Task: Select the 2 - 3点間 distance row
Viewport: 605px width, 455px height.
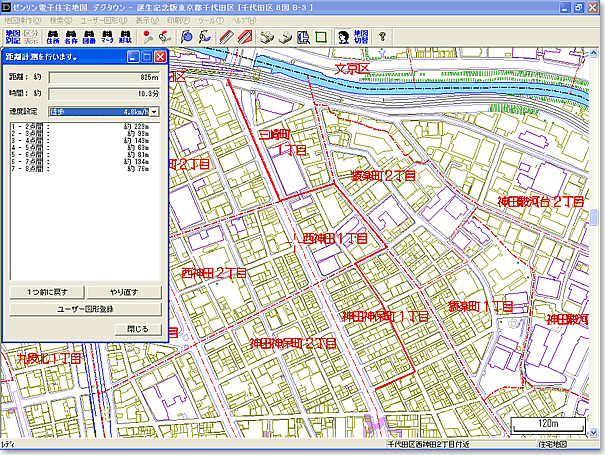Action: pos(80,134)
